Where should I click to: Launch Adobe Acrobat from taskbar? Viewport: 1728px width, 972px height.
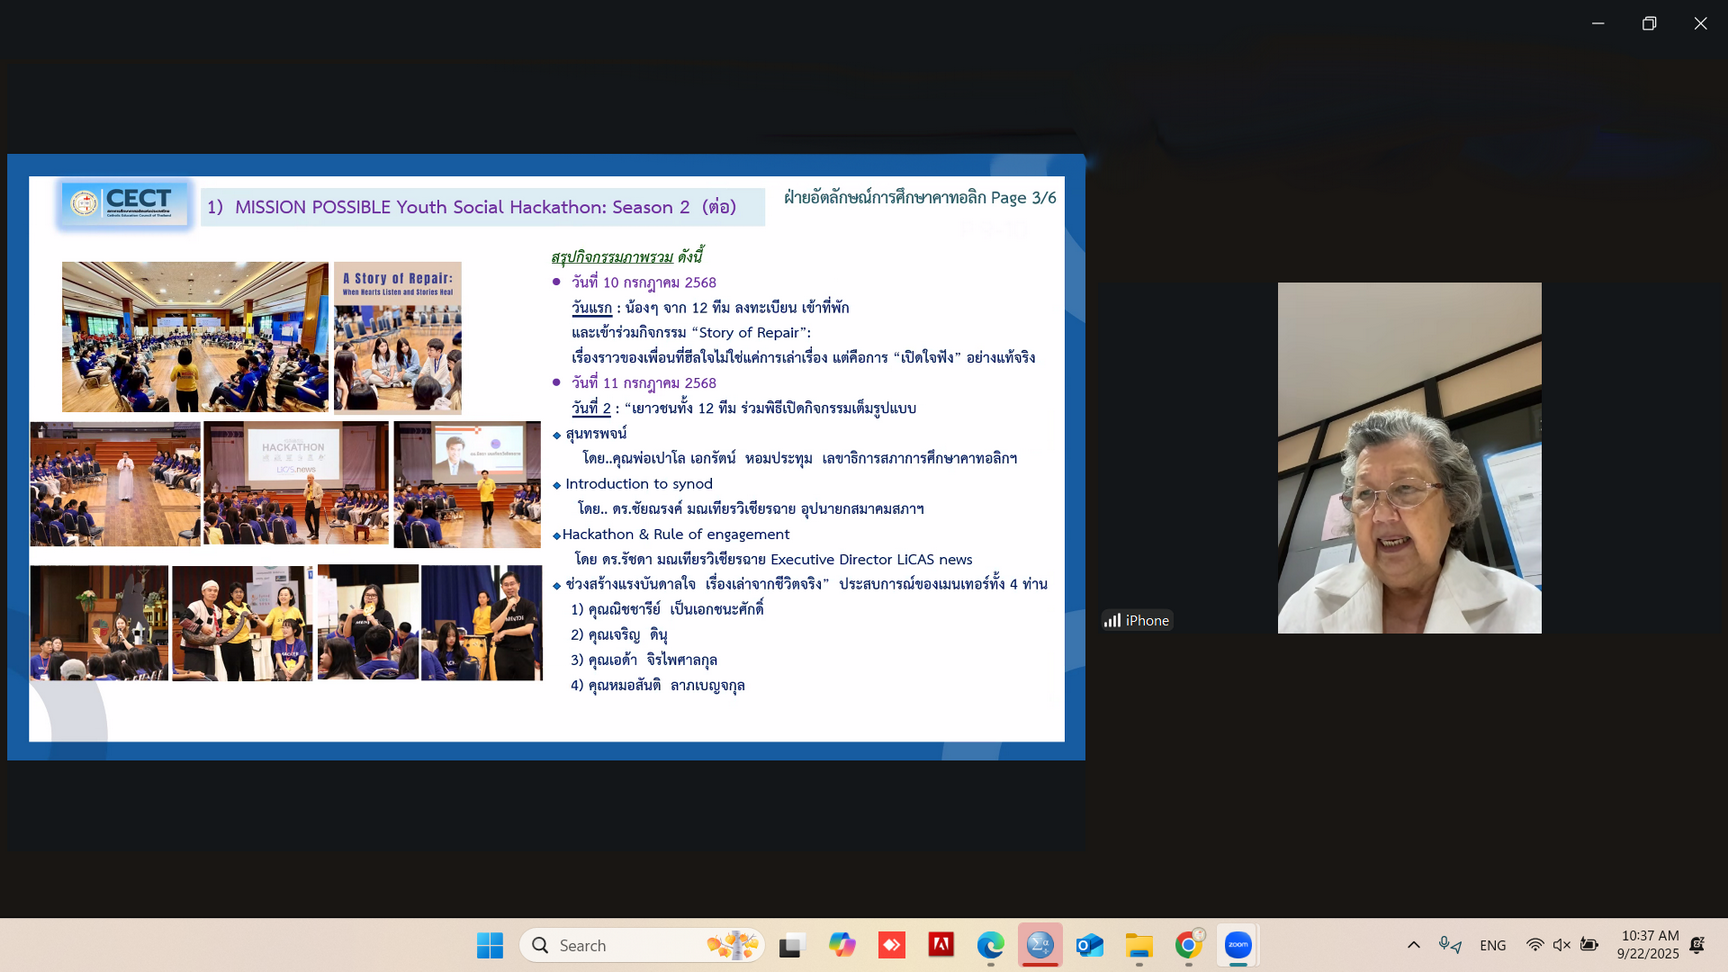coord(941,945)
